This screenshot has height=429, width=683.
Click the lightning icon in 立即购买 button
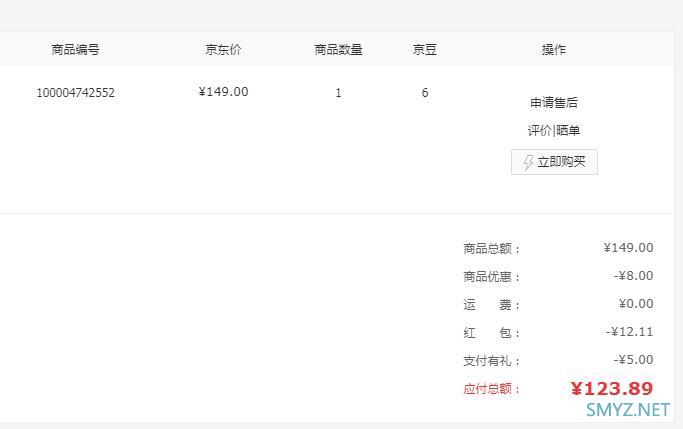[x=528, y=162]
